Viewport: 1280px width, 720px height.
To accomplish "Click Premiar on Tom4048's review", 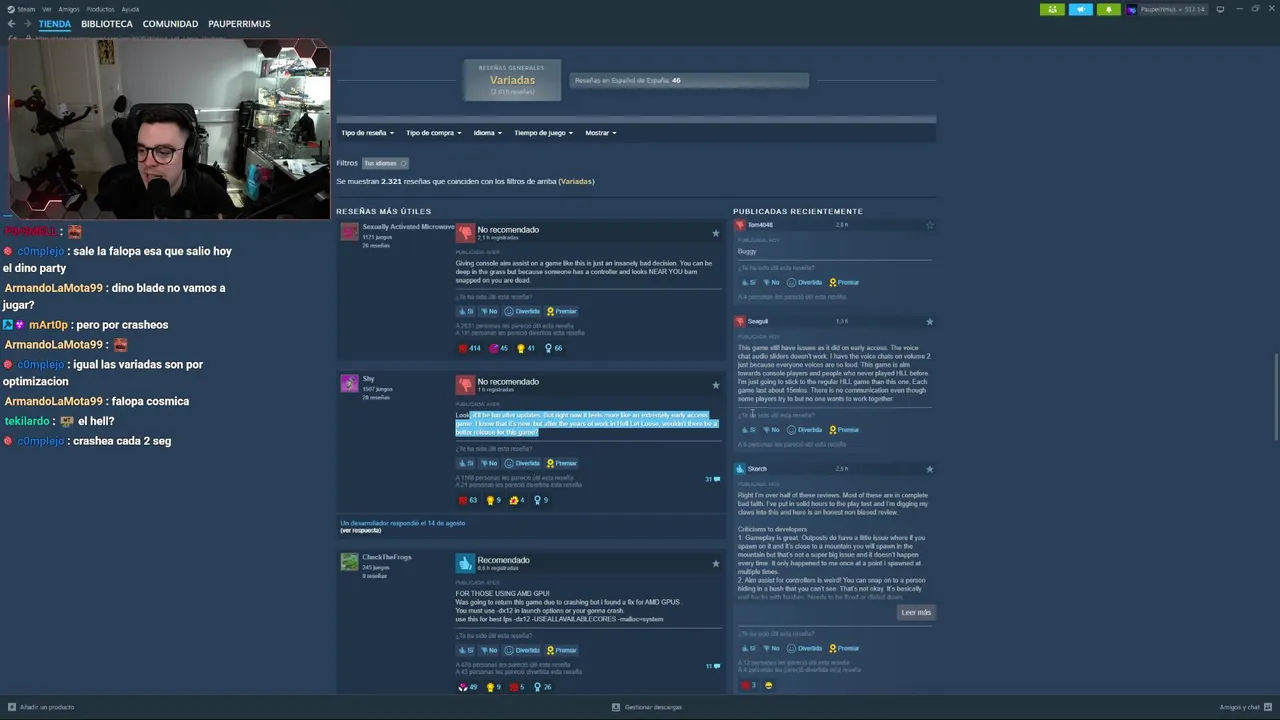I will [844, 282].
